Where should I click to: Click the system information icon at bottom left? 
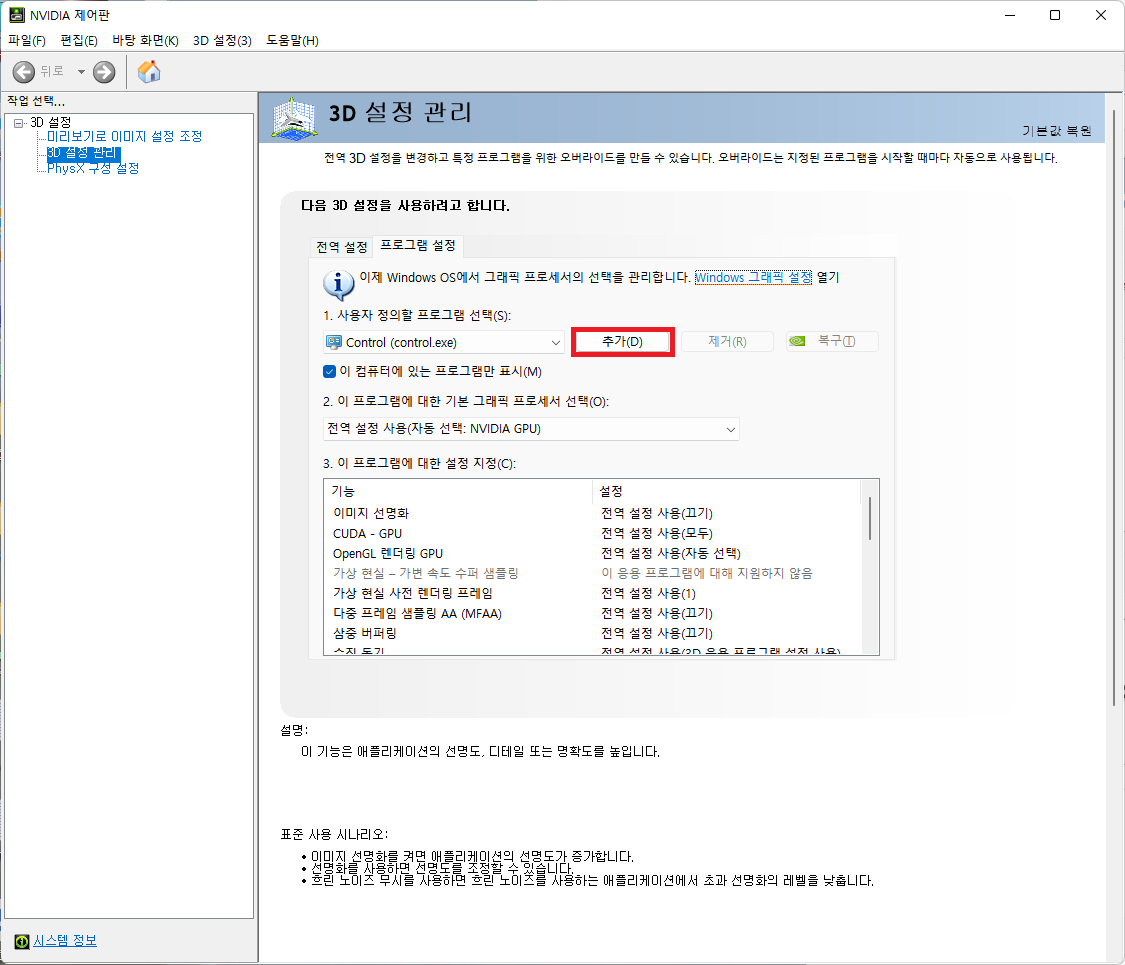22,941
